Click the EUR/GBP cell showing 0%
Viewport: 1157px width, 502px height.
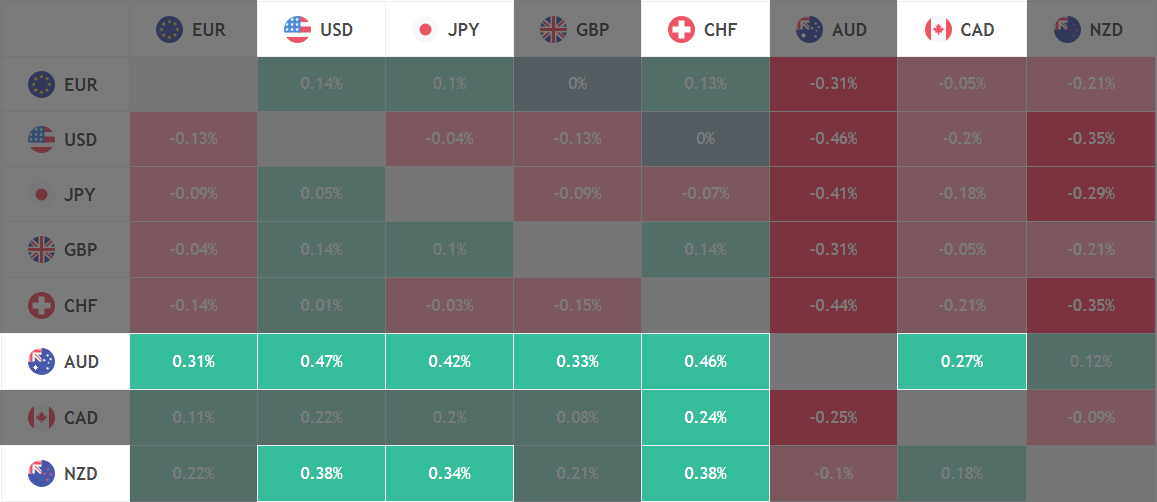pyautogui.click(x=577, y=84)
